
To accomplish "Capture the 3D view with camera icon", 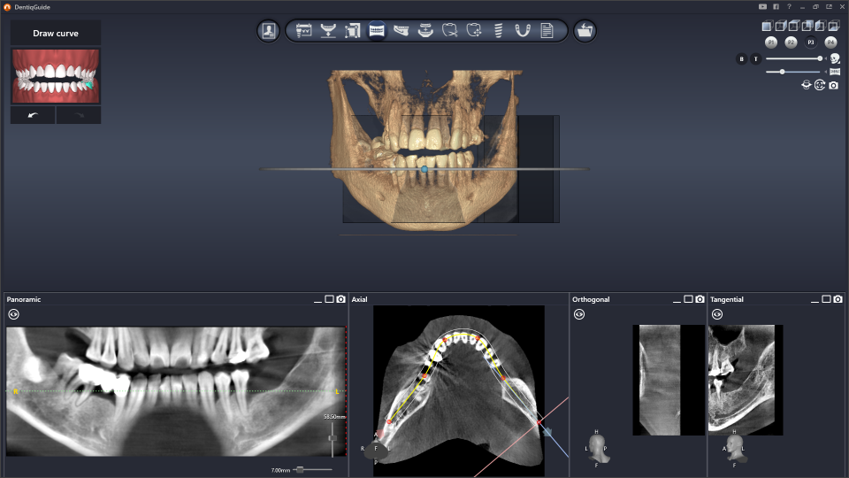I will [834, 85].
